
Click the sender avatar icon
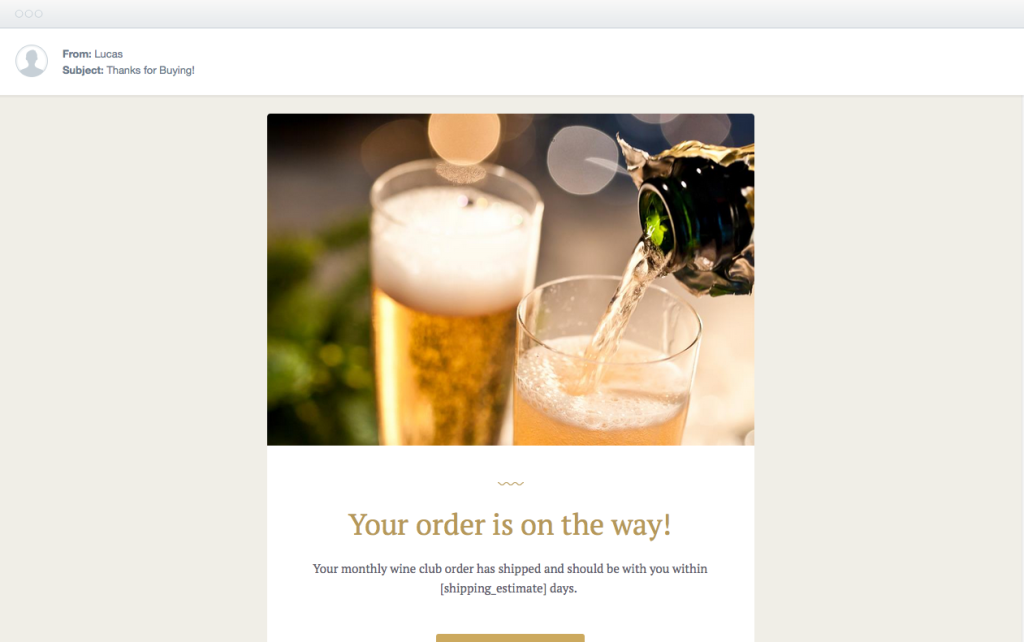31,61
